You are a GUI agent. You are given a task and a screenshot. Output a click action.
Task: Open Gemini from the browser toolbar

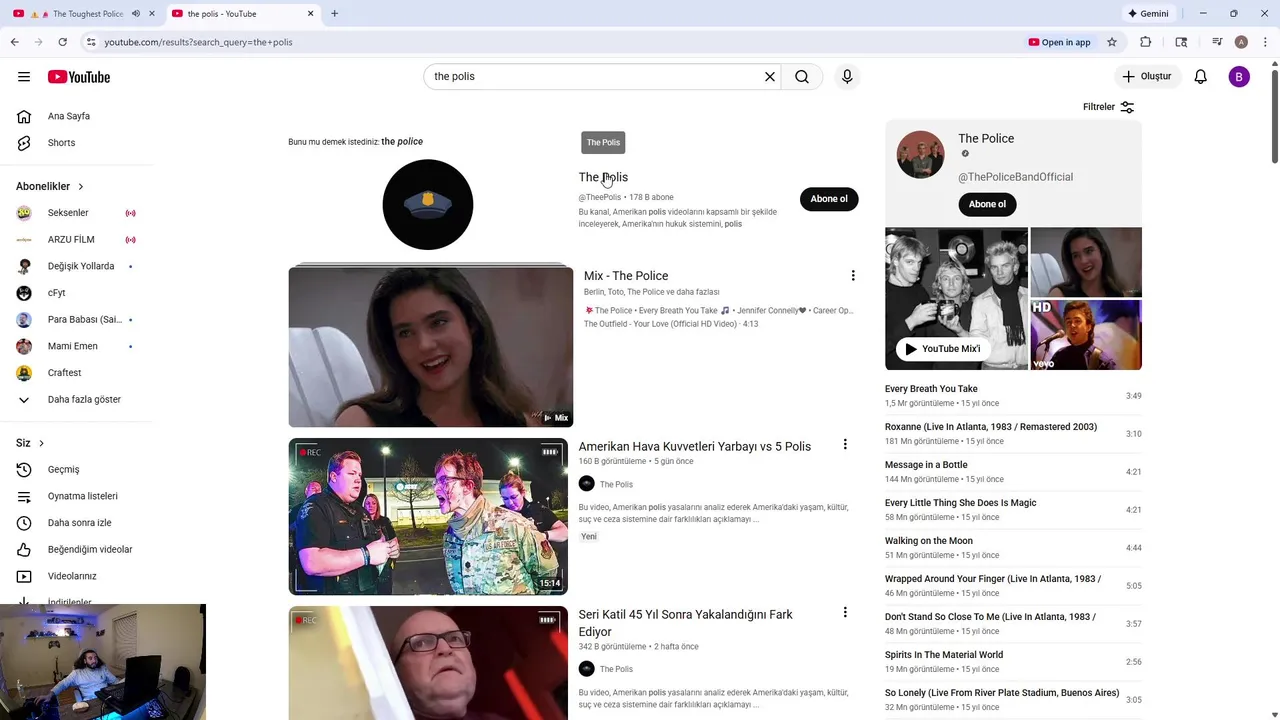pos(1148,14)
